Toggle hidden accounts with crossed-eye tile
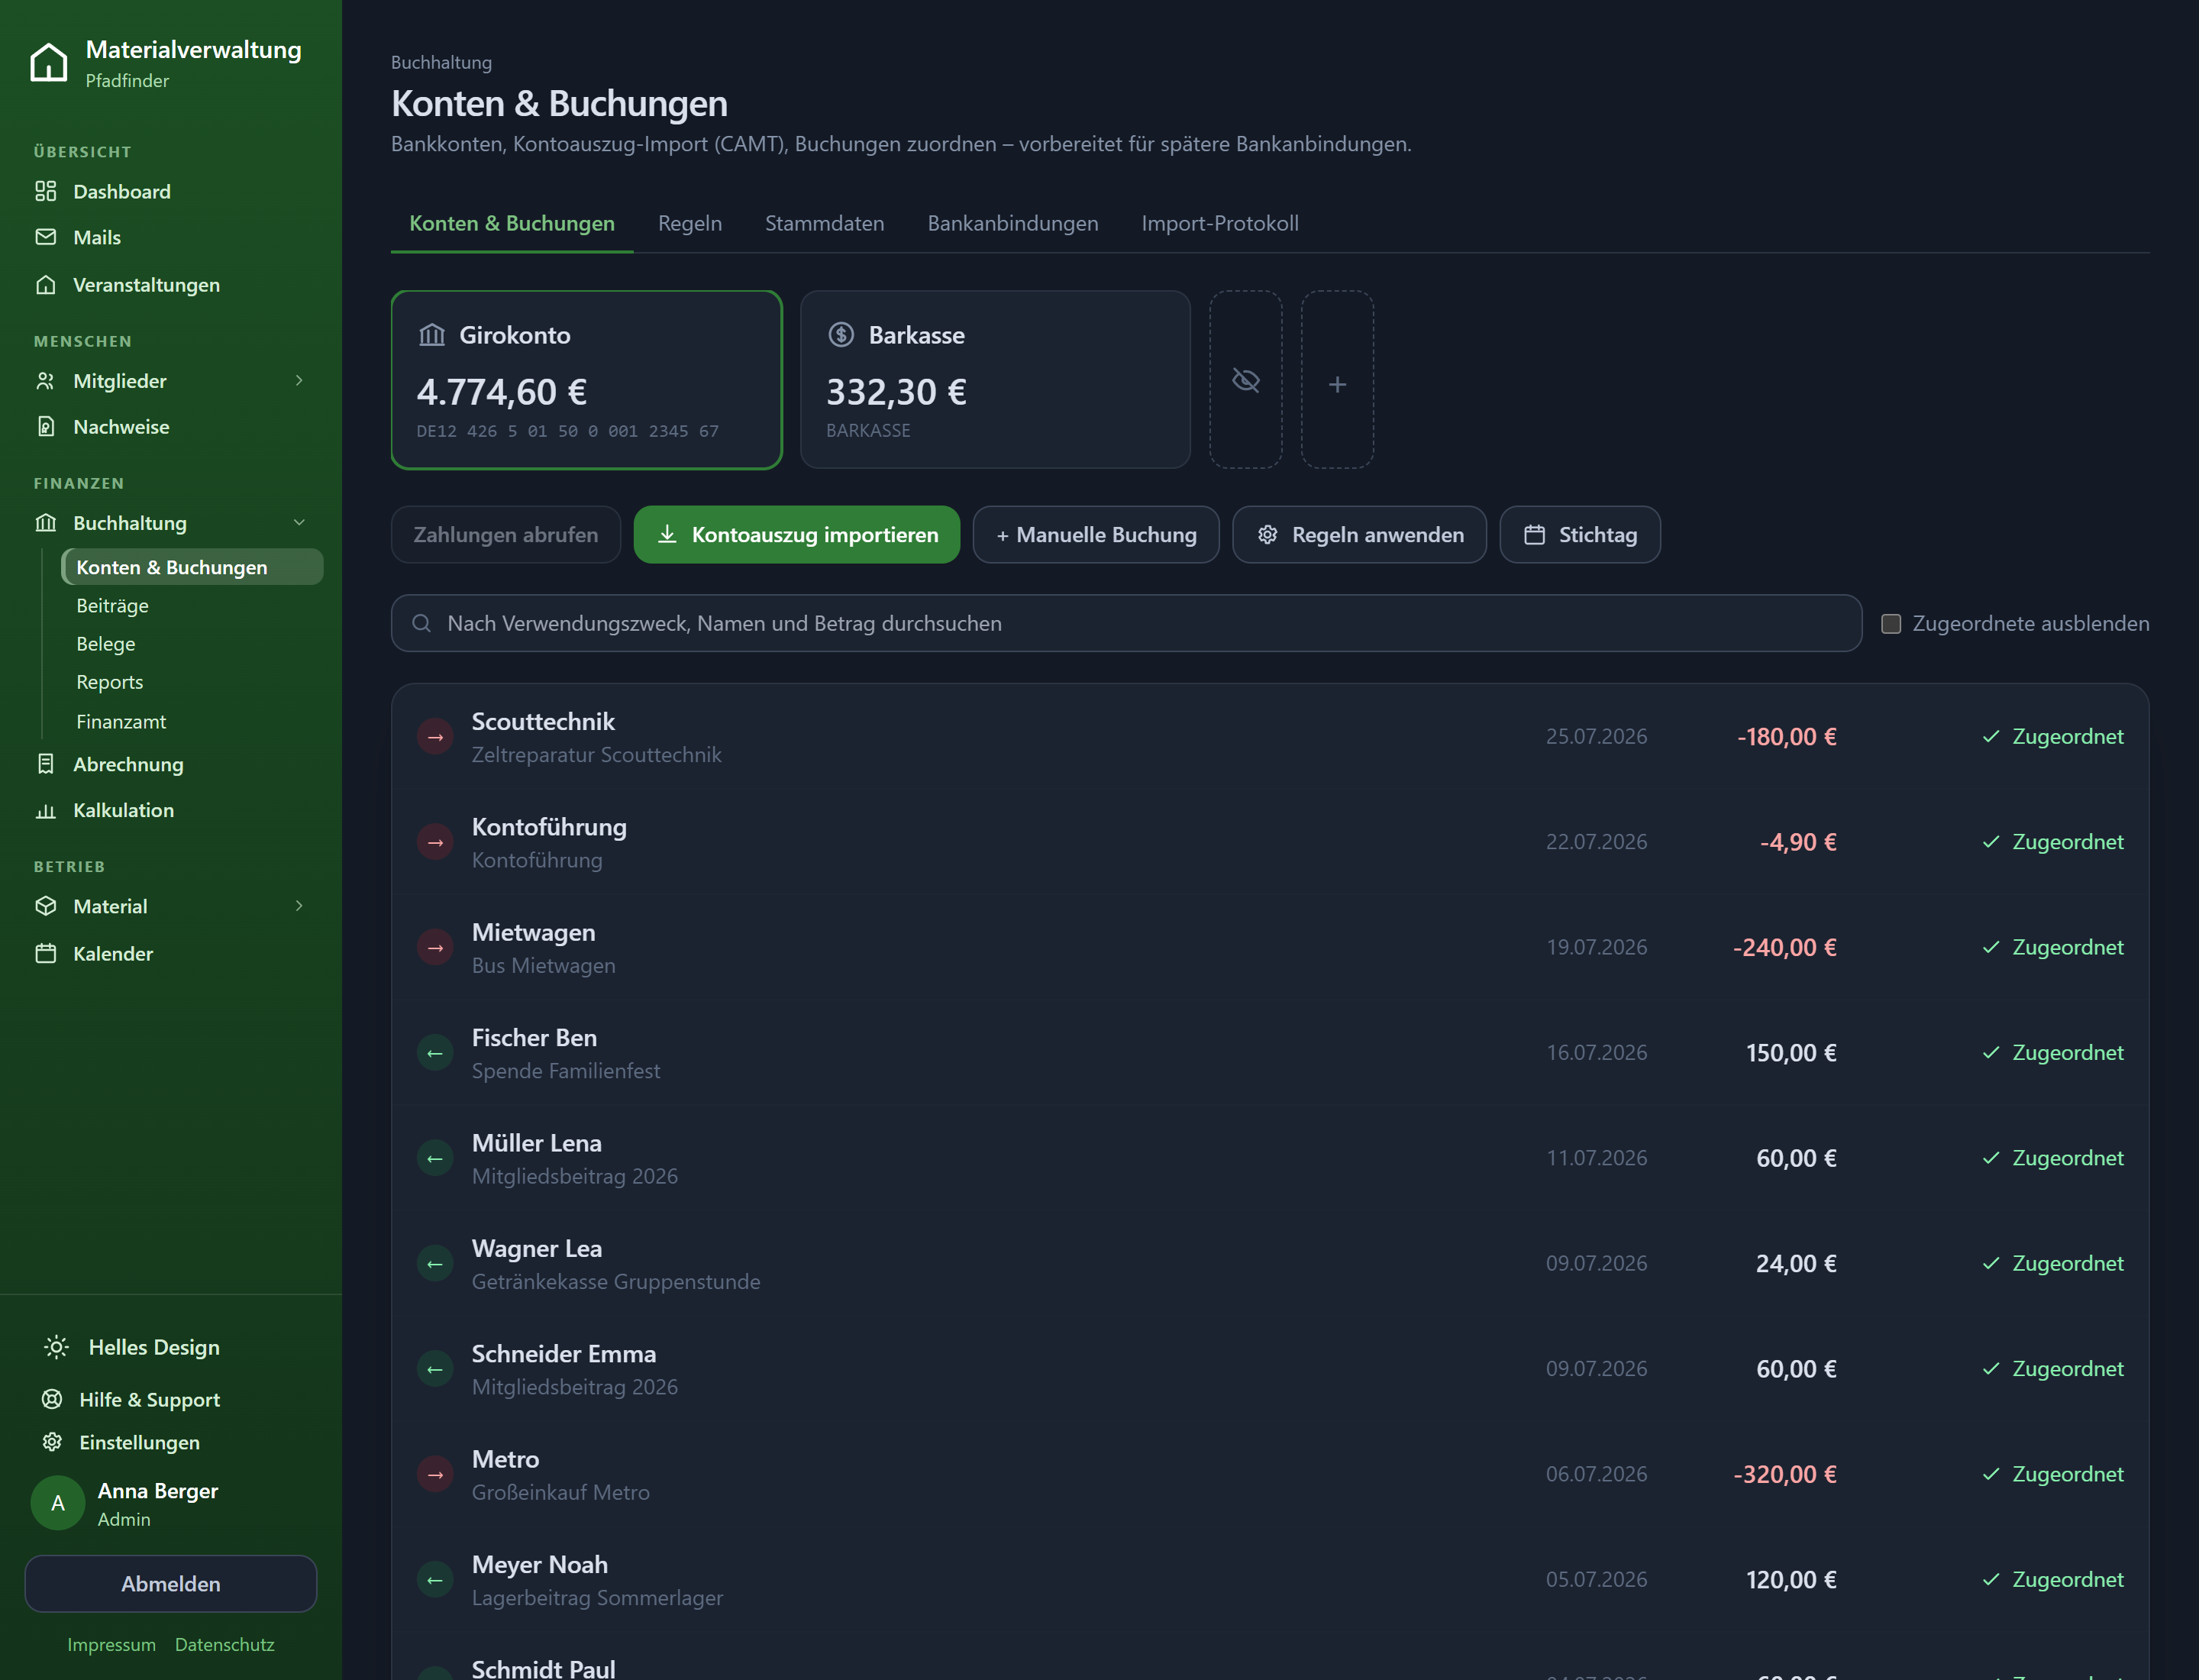This screenshot has height=1680, width=2199. [x=1246, y=380]
